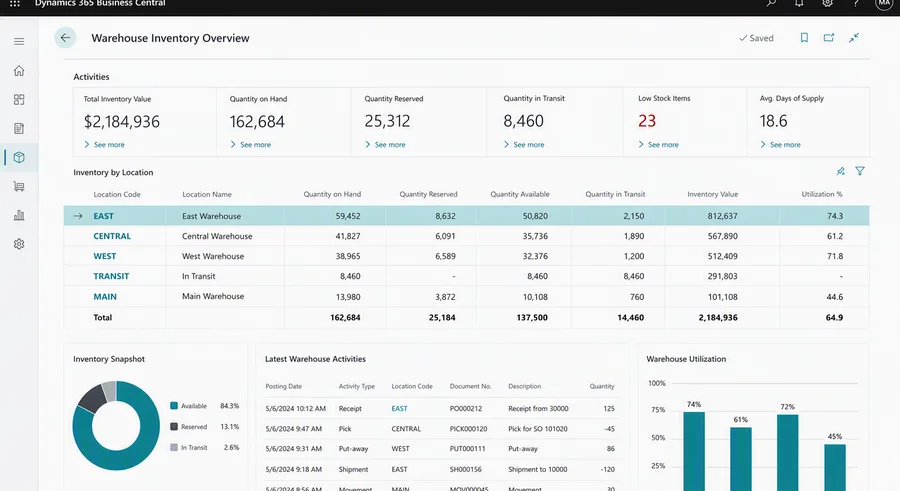This screenshot has width=900, height=491.
Task: Click the row arrow indicator beside EAST
Action: pos(78,216)
